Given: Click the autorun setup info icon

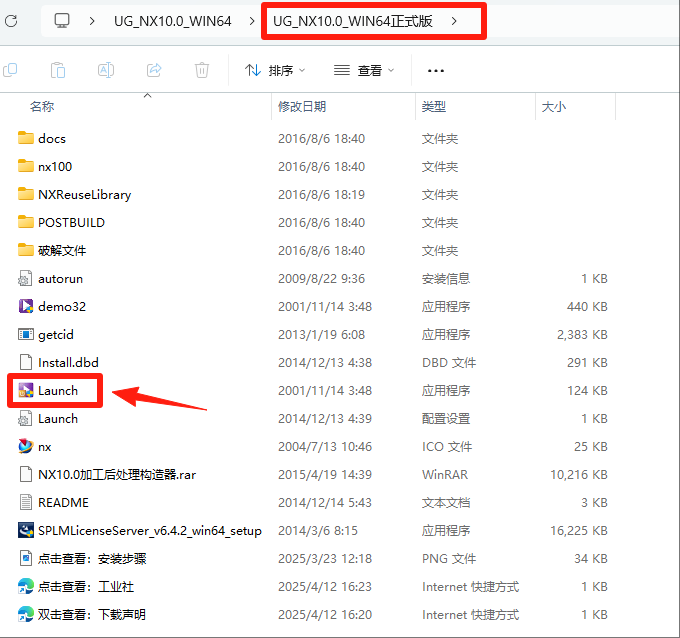Looking at the screenshot, I should click(25, 278).
